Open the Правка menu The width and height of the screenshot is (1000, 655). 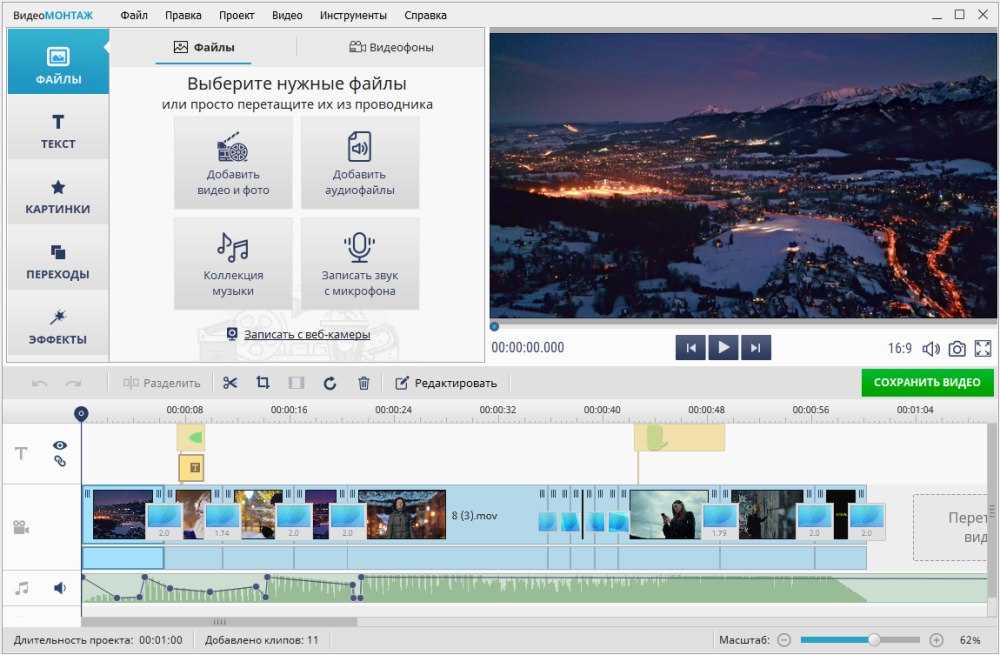coord(183,15)
